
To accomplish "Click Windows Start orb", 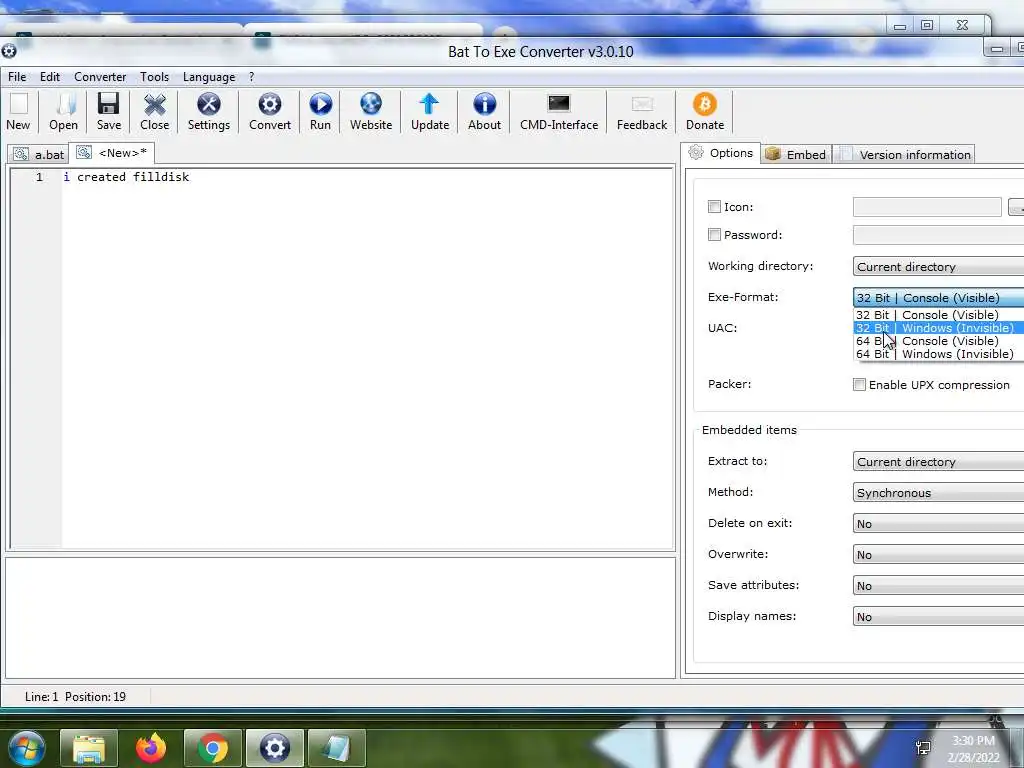I will [x=25, y=748].
